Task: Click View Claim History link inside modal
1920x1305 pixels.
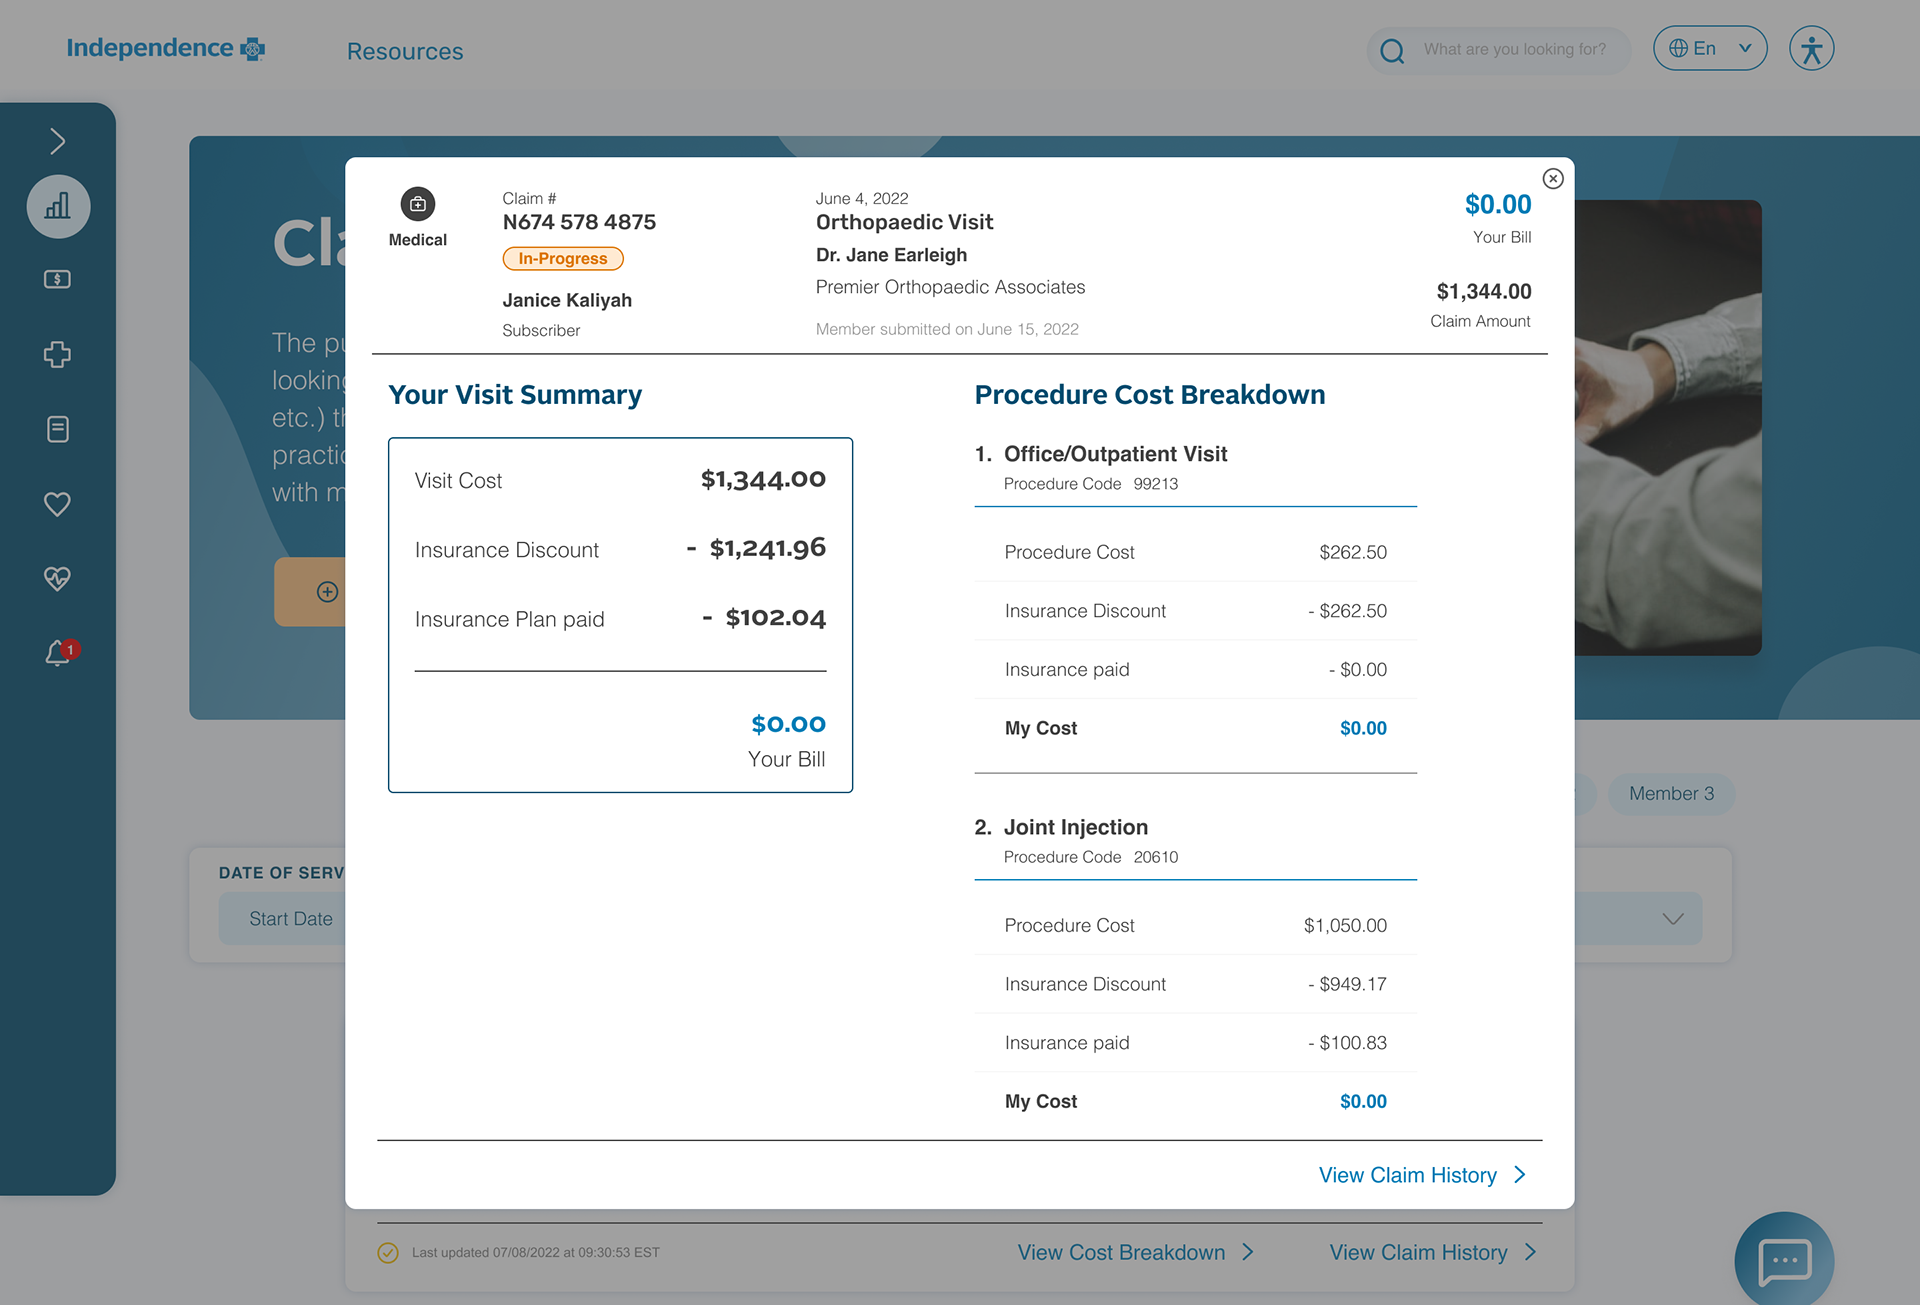Action: coord(1421,1175)
